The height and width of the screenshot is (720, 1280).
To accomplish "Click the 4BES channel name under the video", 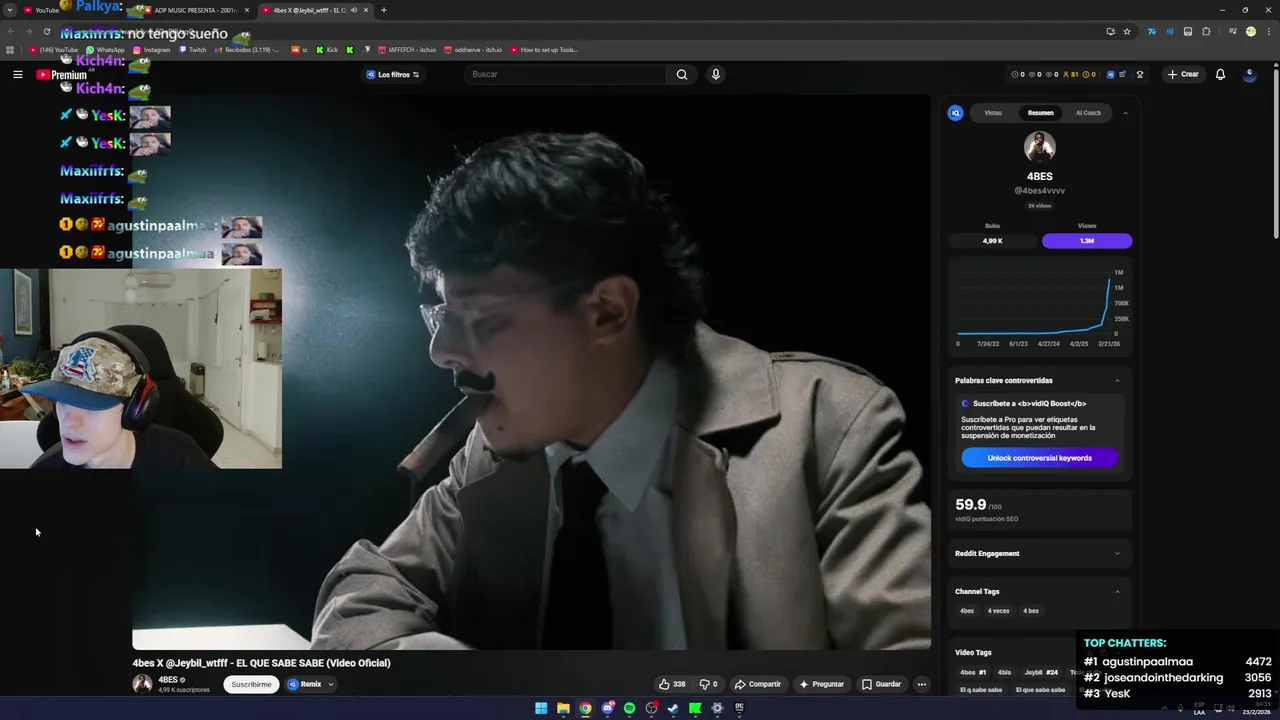I will click(x=168, y=680).
